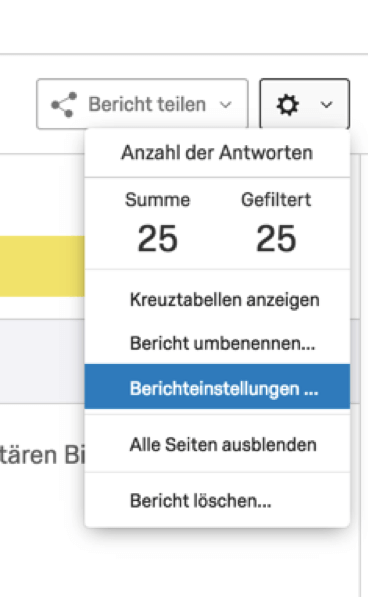Click the partial heading text ending 'tären Bi'
The height and width of the screenshot is (597, 368).
pyautogui.click(x=42, y=455)
